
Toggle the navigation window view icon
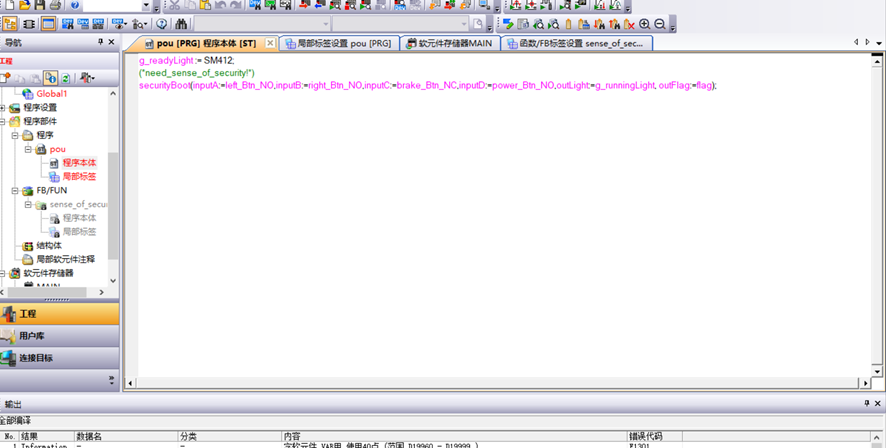10,24
